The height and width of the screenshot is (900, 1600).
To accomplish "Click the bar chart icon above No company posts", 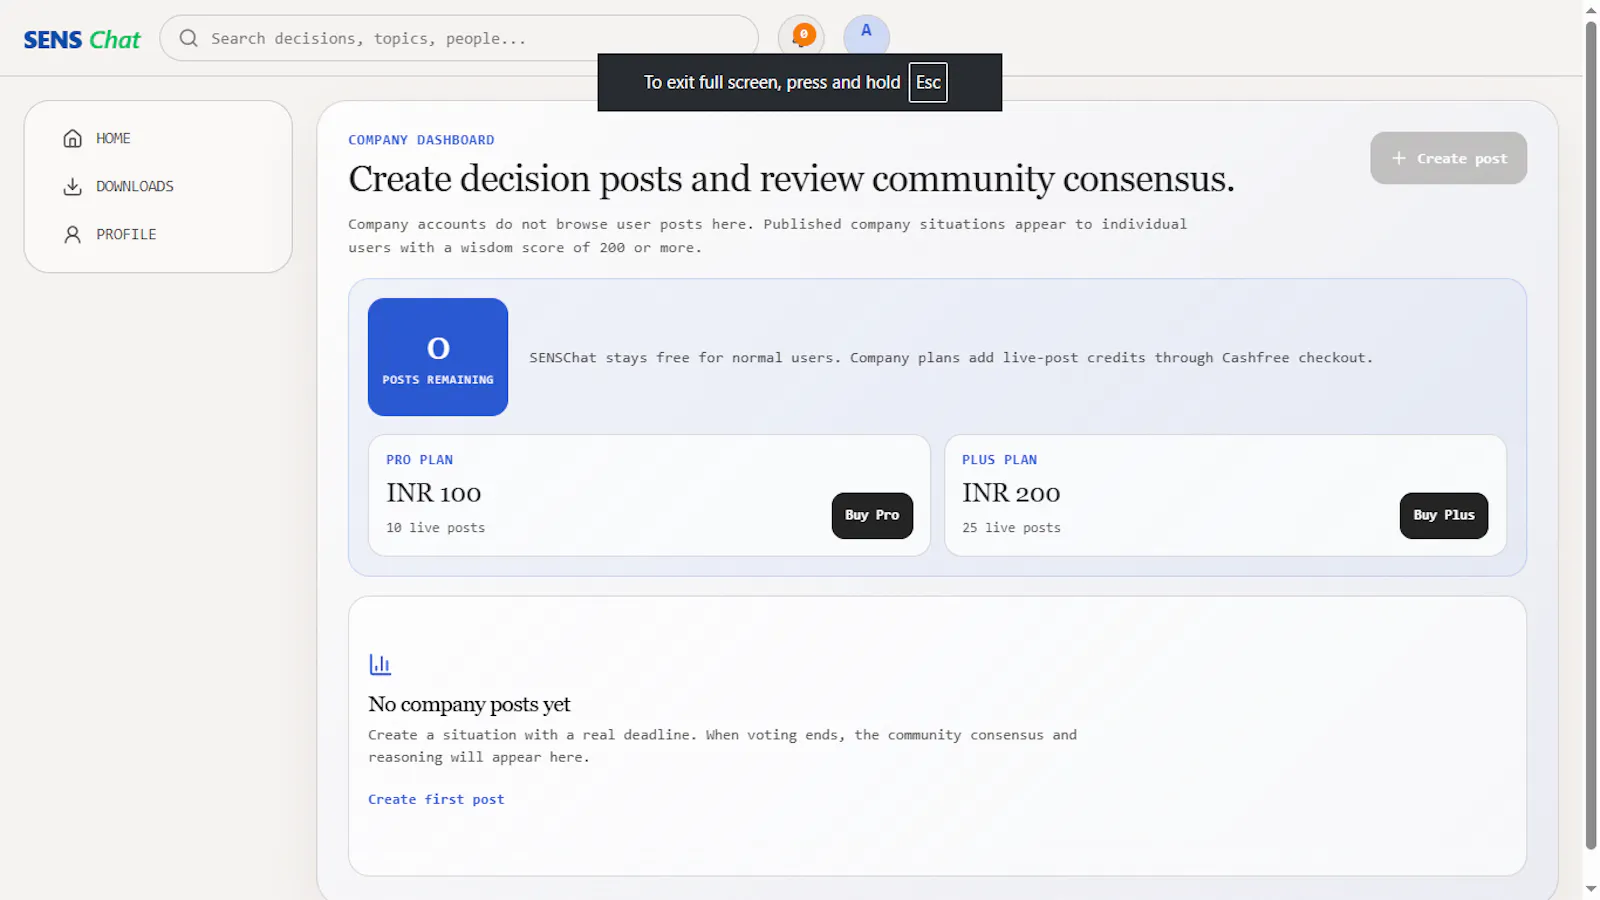I will [380, 664].
